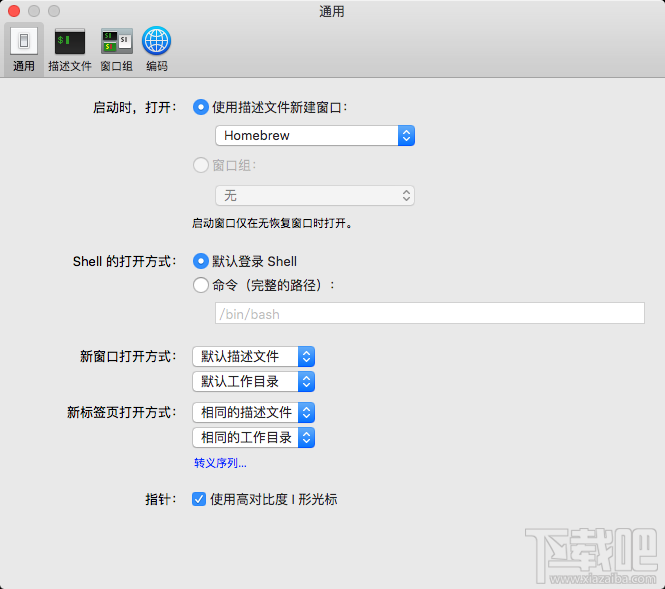Select 命令（完整的路径）radio button
Viewport: 665px width, 589px height.
tap(201, 285)
